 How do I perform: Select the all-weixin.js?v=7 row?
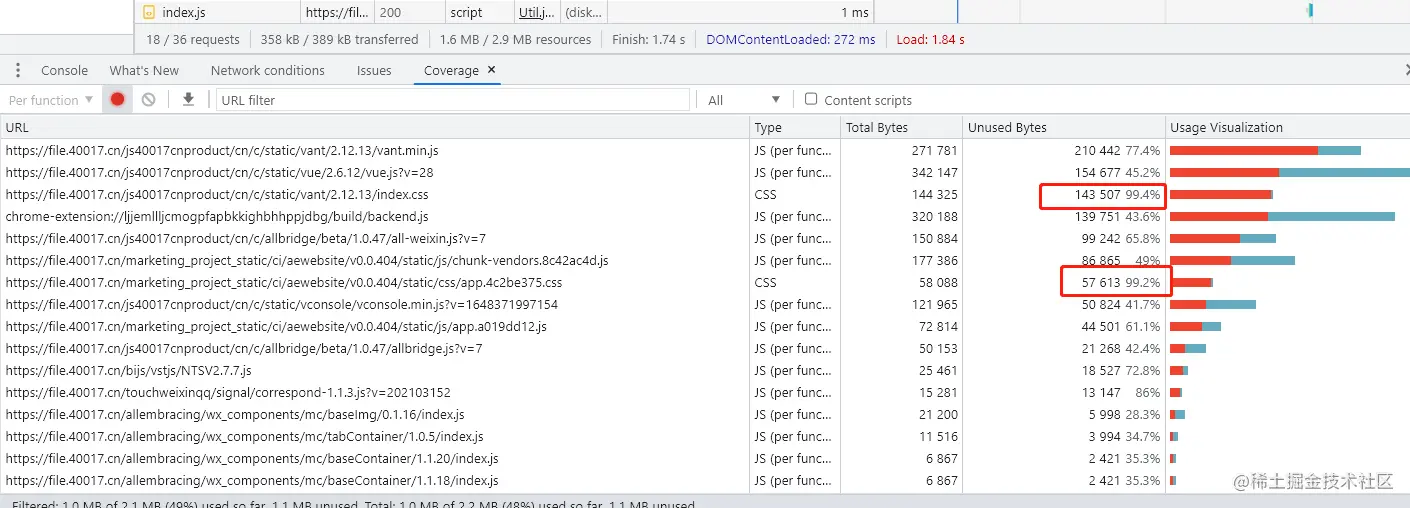(x=705, y=238)
